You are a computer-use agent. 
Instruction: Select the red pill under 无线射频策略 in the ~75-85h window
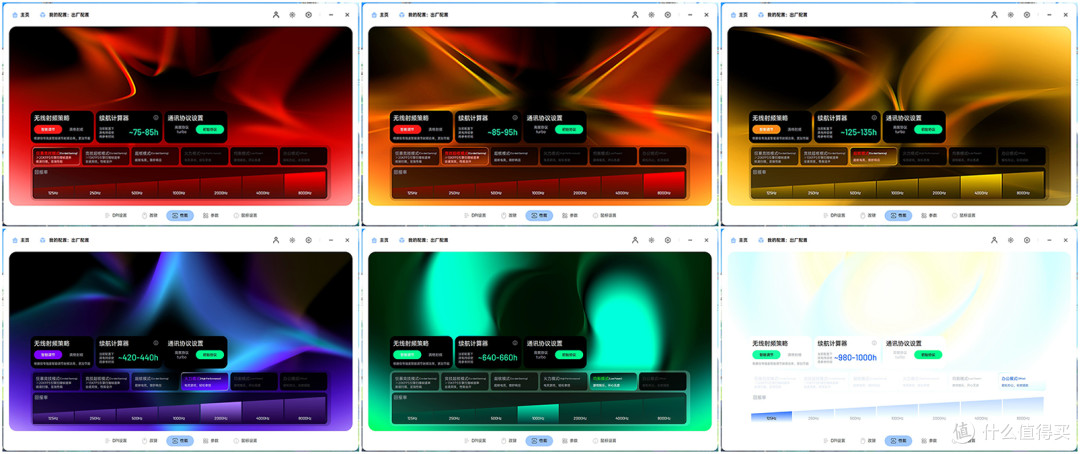pyautogui.click(x=48, y=129)
